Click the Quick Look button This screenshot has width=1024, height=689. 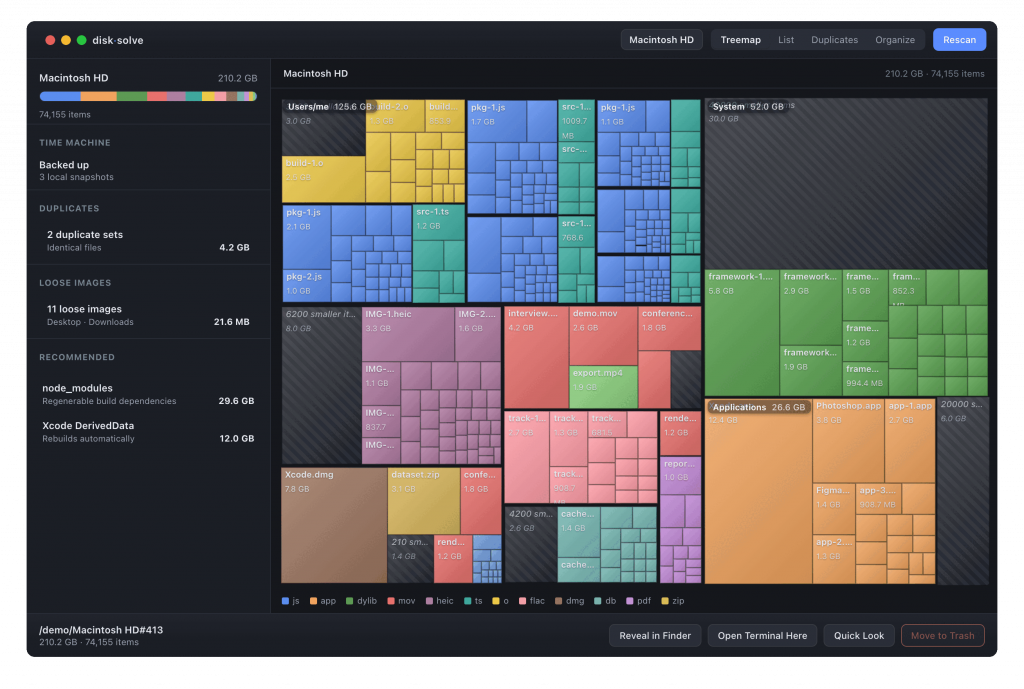pos(858,635)
